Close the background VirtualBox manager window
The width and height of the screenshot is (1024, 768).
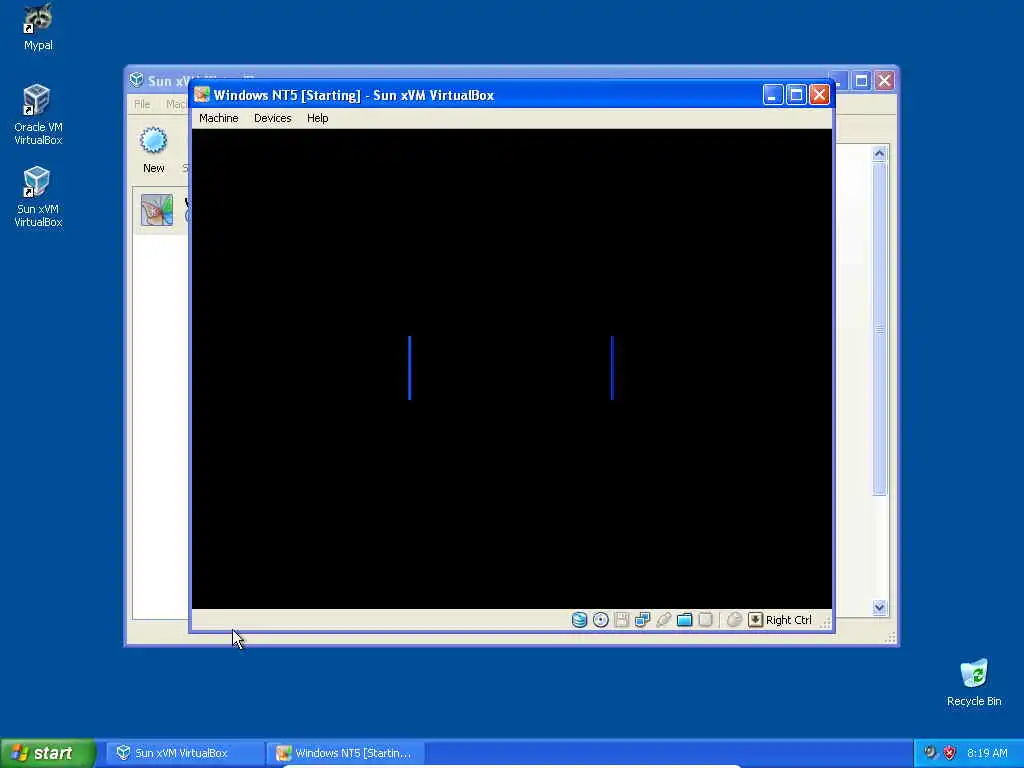click(884, 80)
